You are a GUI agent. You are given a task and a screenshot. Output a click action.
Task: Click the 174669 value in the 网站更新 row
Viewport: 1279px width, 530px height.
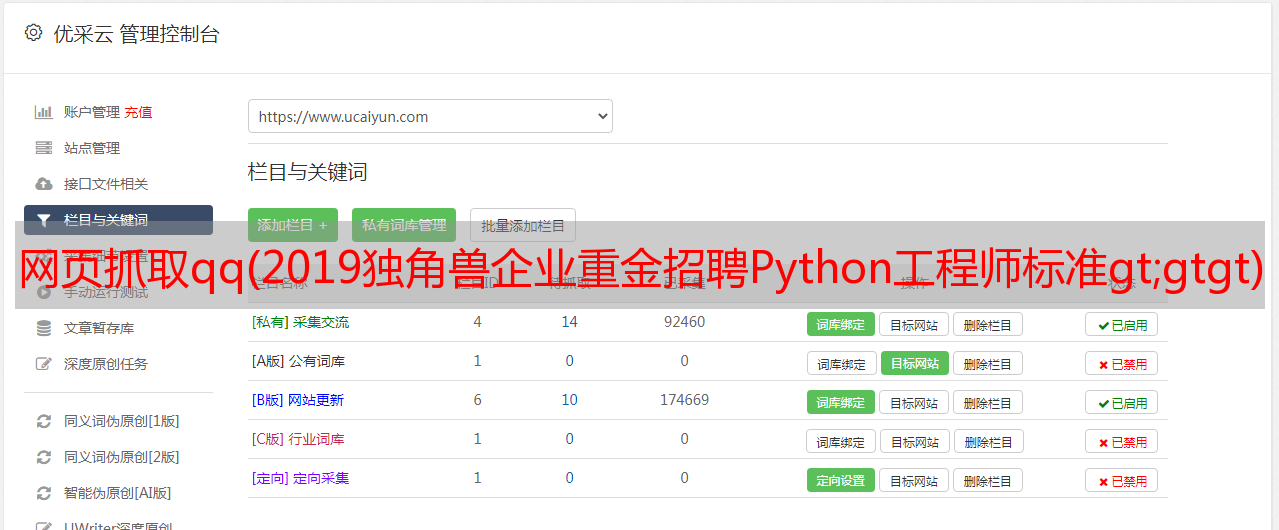(684, 400)
